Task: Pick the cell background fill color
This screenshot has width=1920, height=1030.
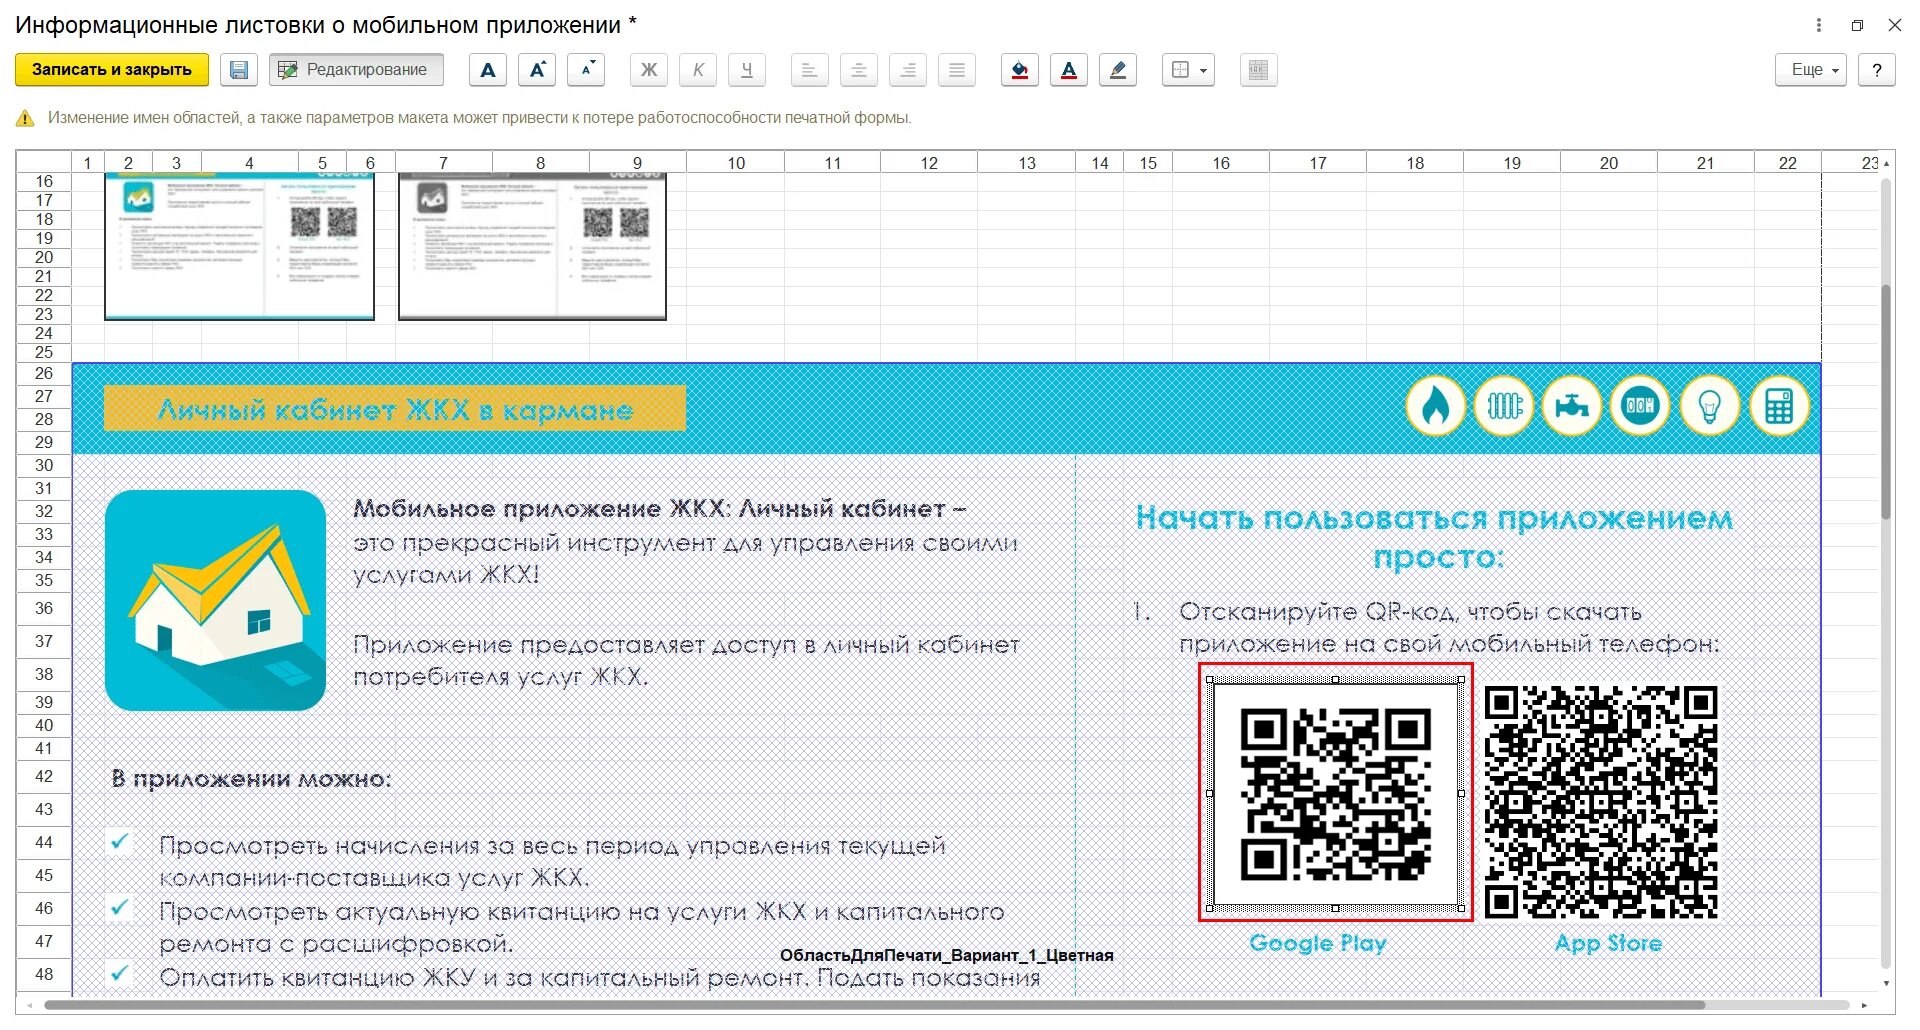Action: click(x=1019, y=70)
